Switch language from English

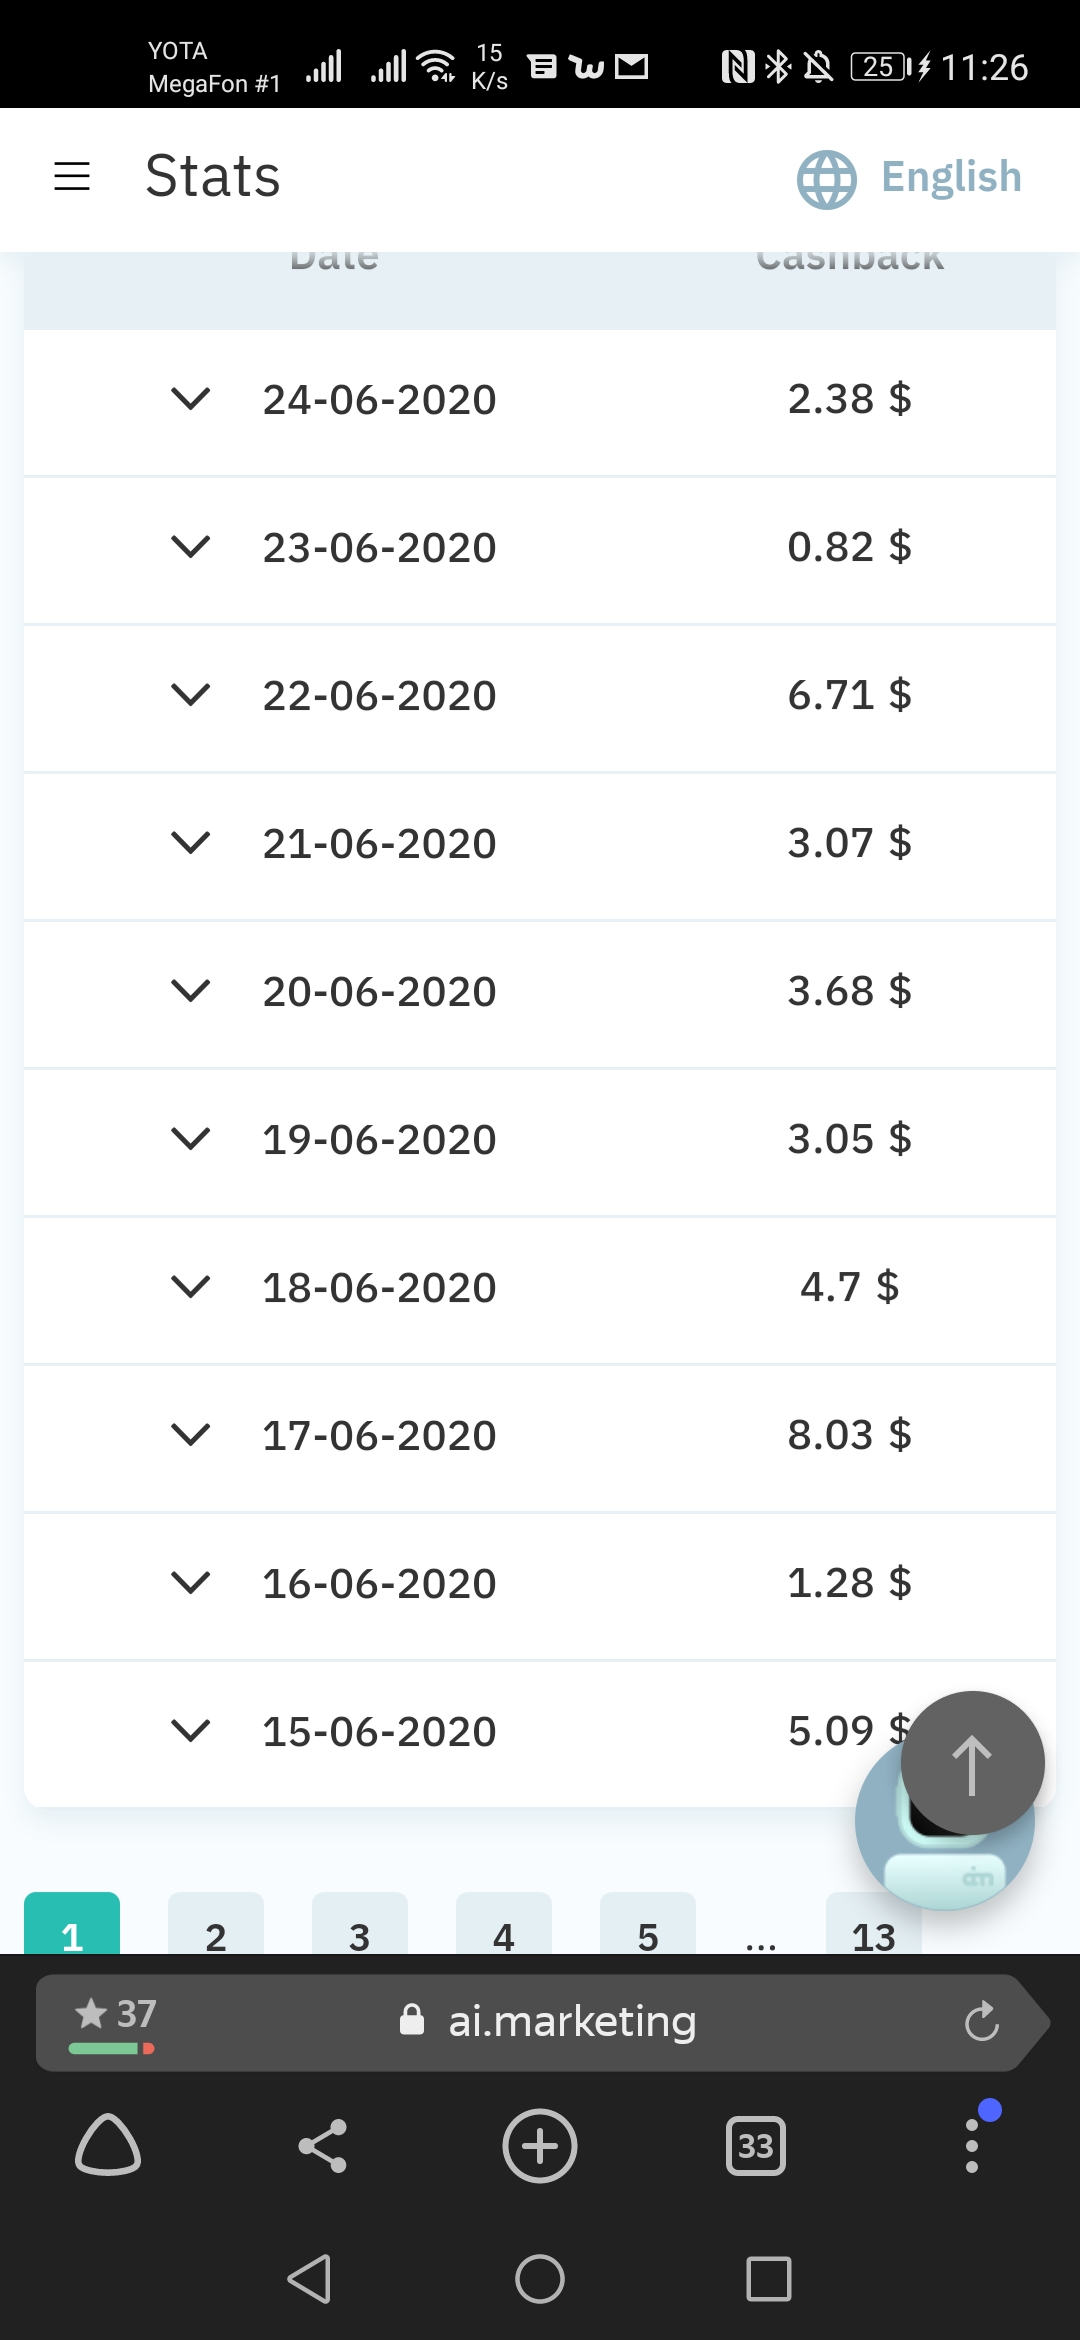(x=950, y=177)
